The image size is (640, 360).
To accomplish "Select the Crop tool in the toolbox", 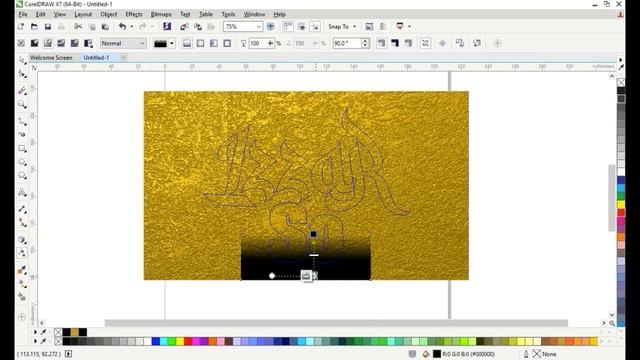I will [22, 90].
